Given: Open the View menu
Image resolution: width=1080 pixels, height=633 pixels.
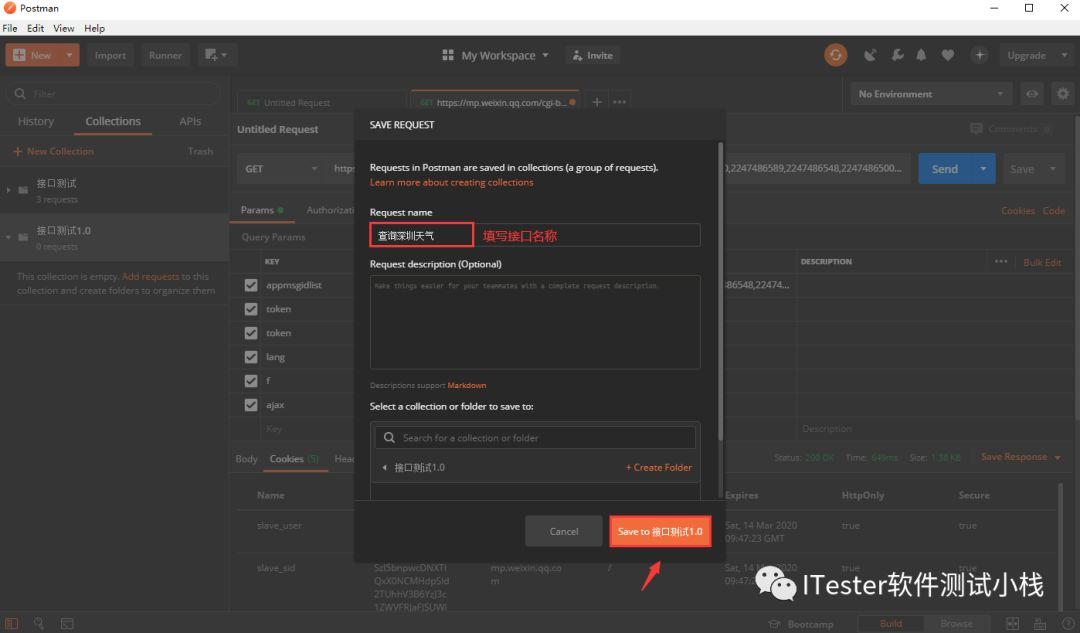Looking at the screenshot, I should [x=63, y=28].
